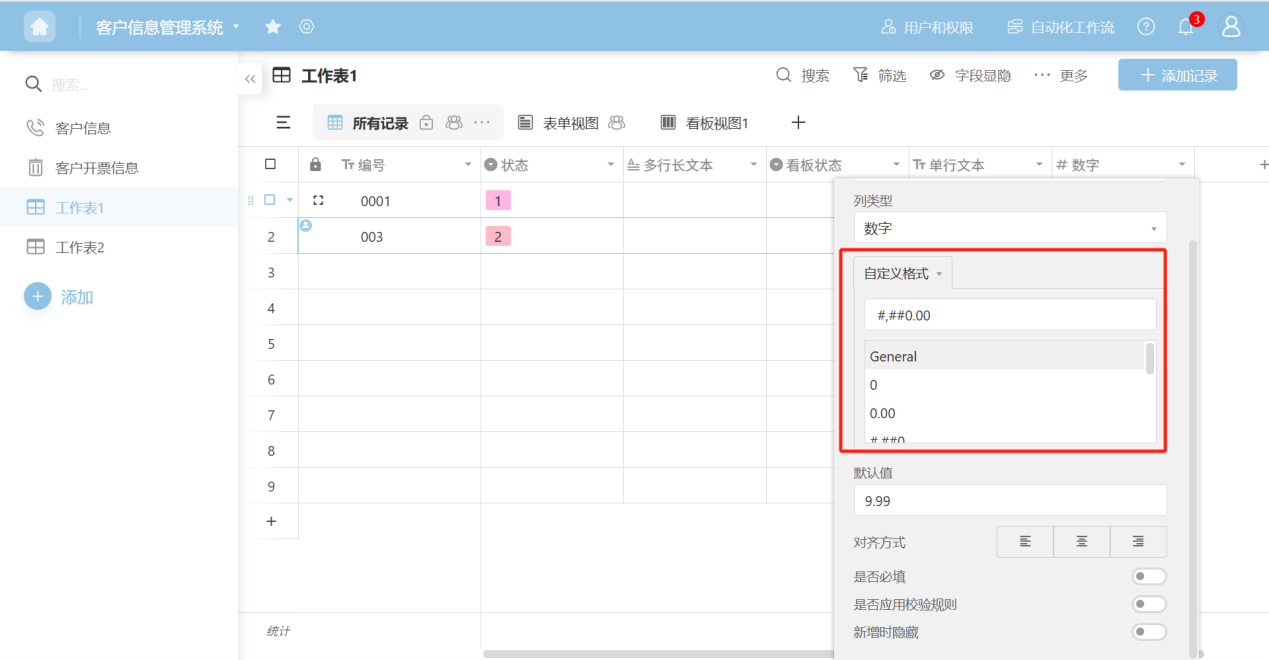Collapse the left sidebar with double-chevron
This screenshot has width=1269, height=660.
[250, 79]
